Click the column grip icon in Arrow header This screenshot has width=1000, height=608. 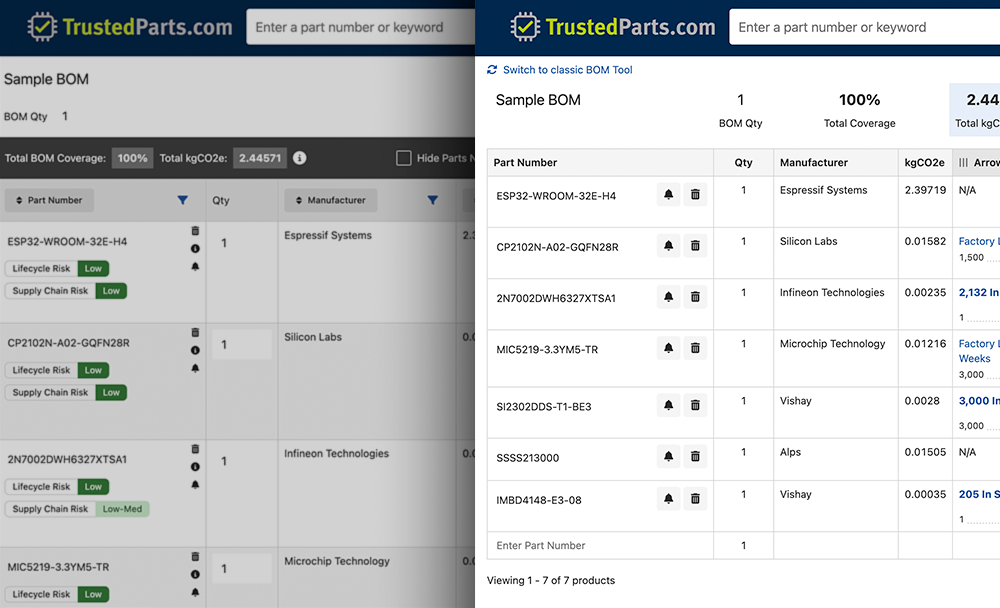click(x=964, y=162)
